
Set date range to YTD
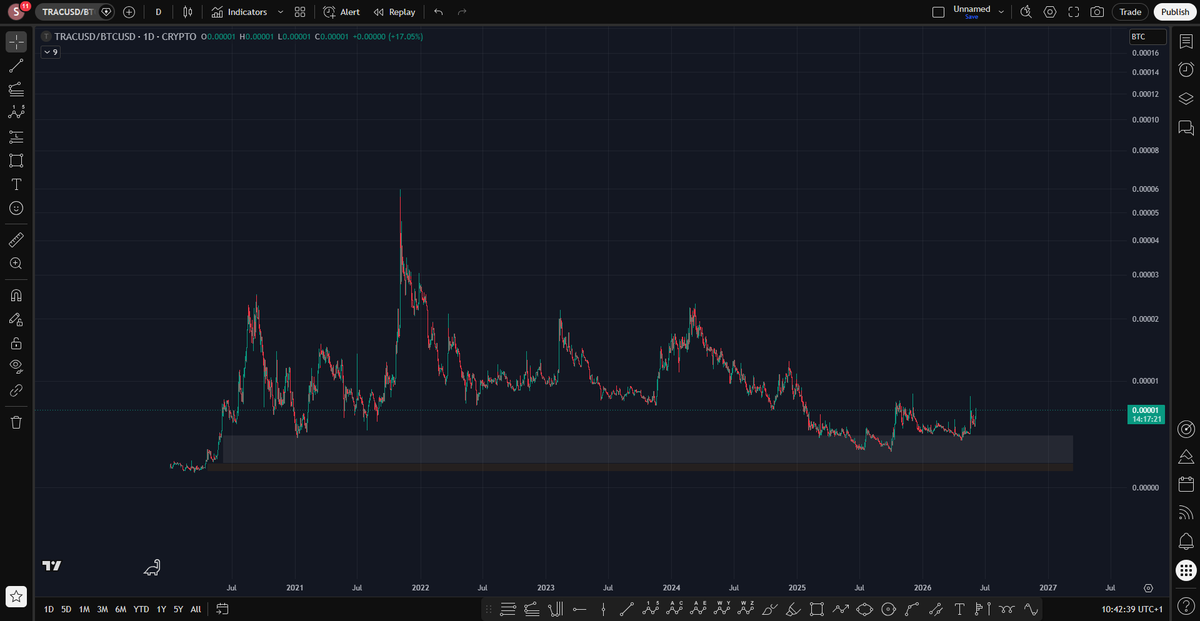pyautogui.click(x=141, y=609)
